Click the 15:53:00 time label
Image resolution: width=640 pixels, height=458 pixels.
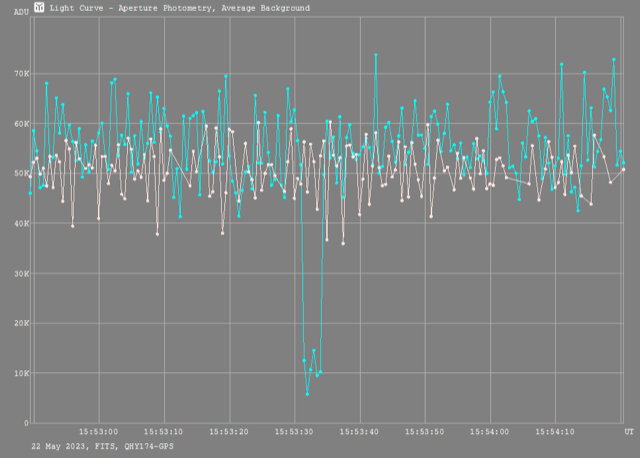98,432
